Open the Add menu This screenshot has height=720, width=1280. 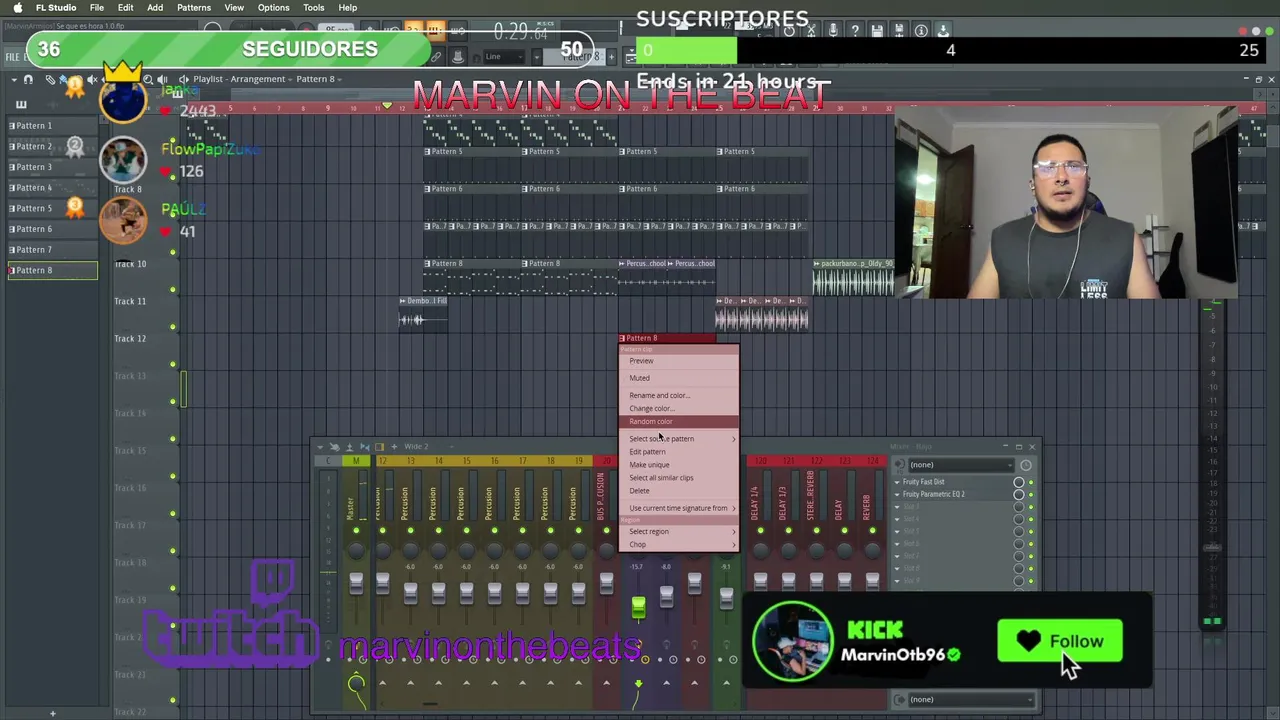[155, 8]
